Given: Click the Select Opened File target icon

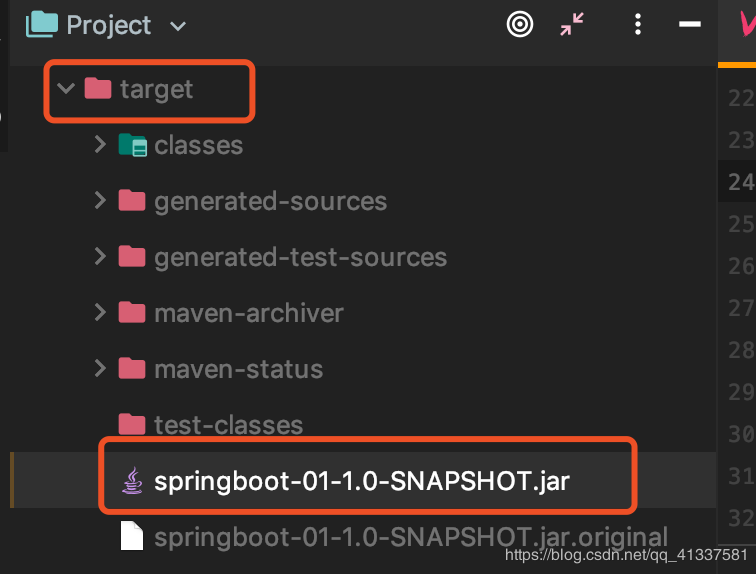Looking at the screenshot, I should tap(520, 25).
